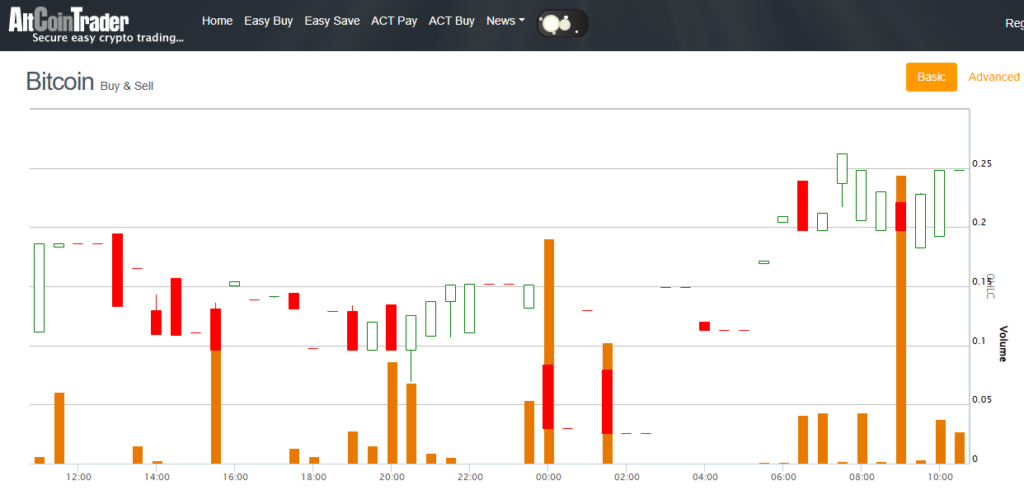Click the Buy & Sell subtitle

[127, 86]
